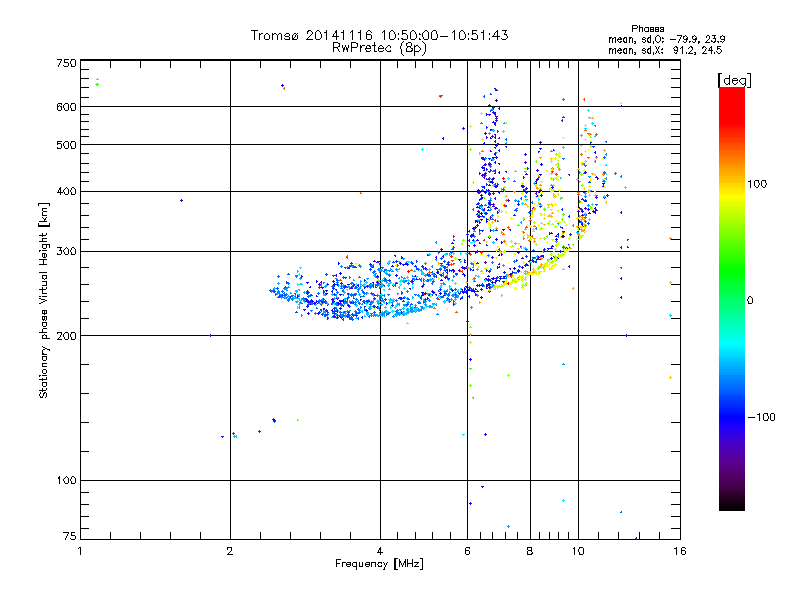Click the y-axis label '750'
The height and width of the screenshot is (600, 800).
(66, 63)
